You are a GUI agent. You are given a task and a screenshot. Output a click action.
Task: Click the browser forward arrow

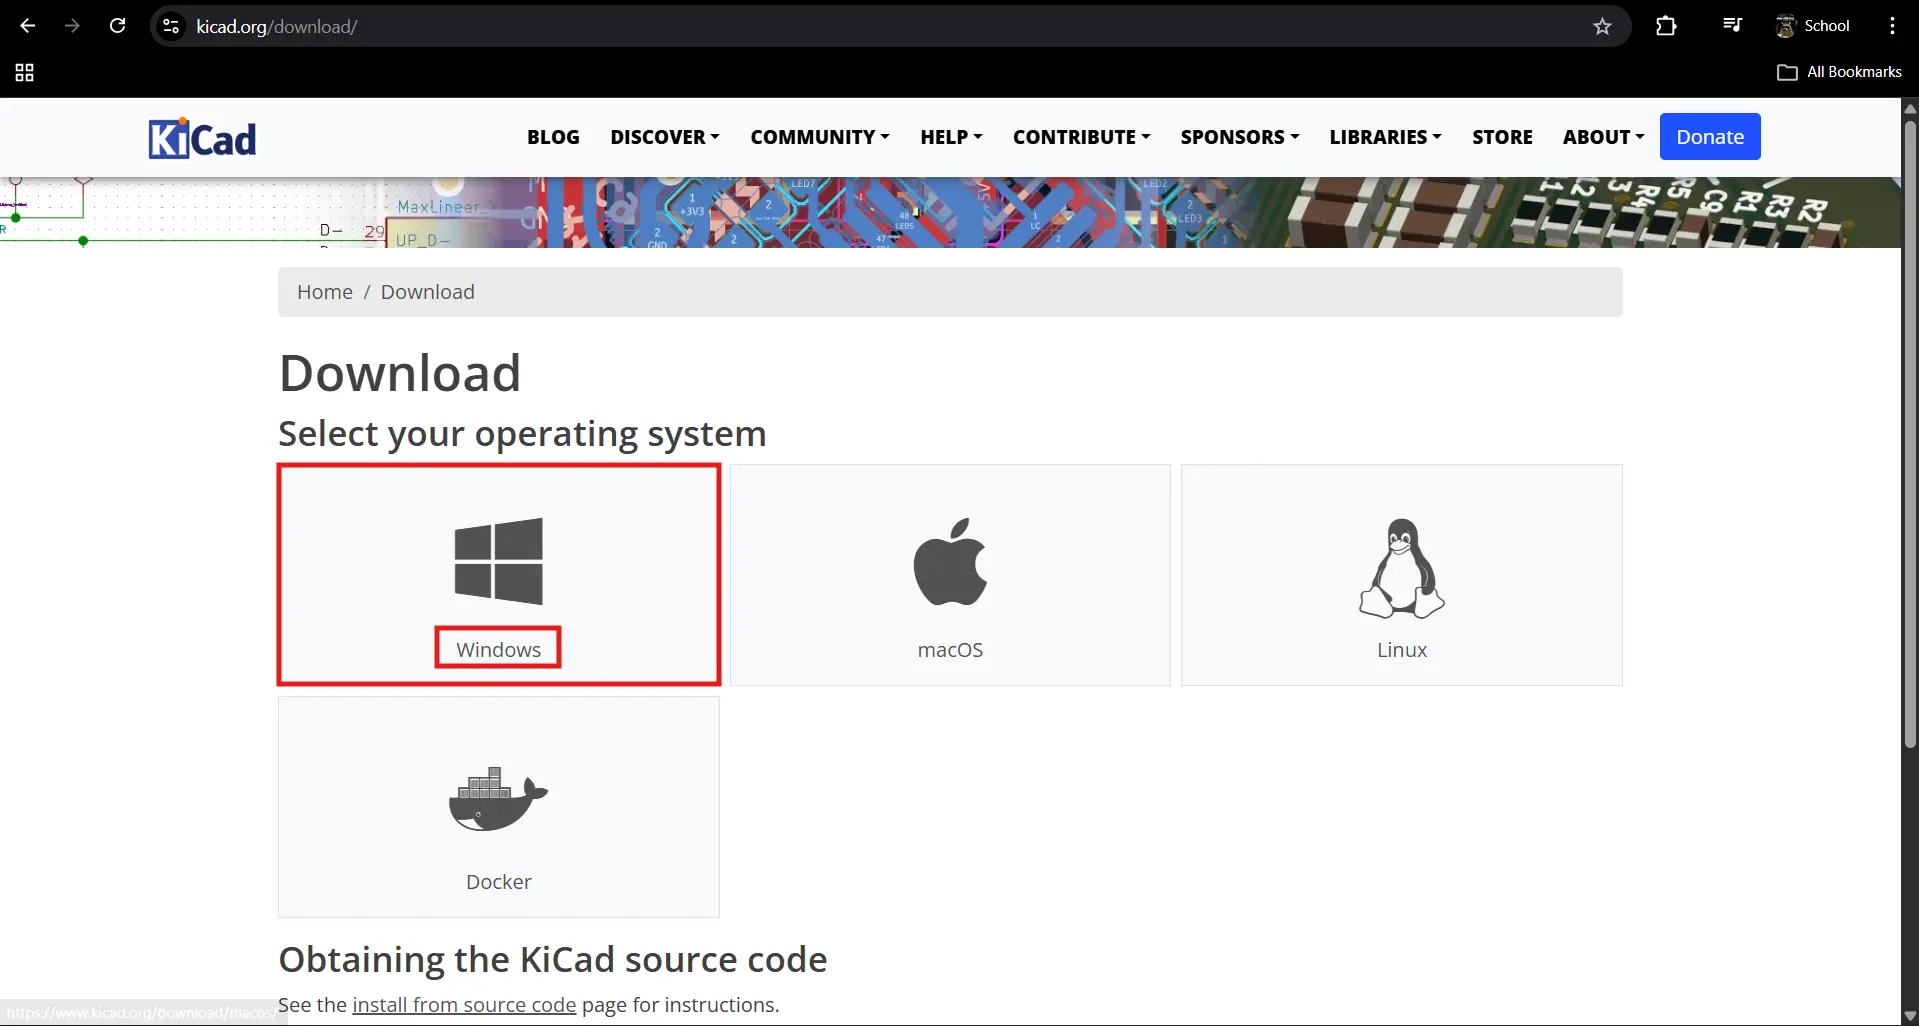tap(72, 26)
